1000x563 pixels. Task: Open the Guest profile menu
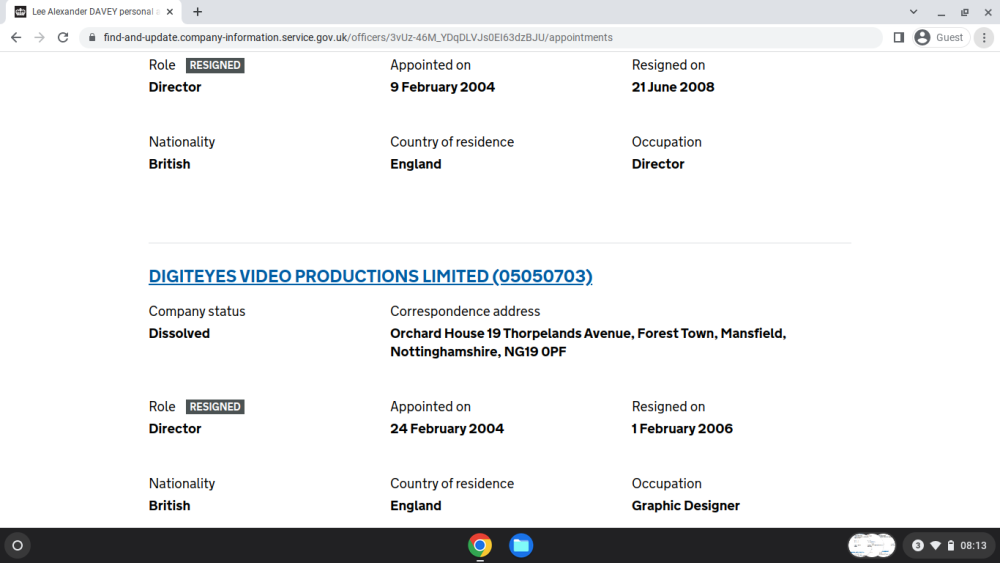point(941,38)
